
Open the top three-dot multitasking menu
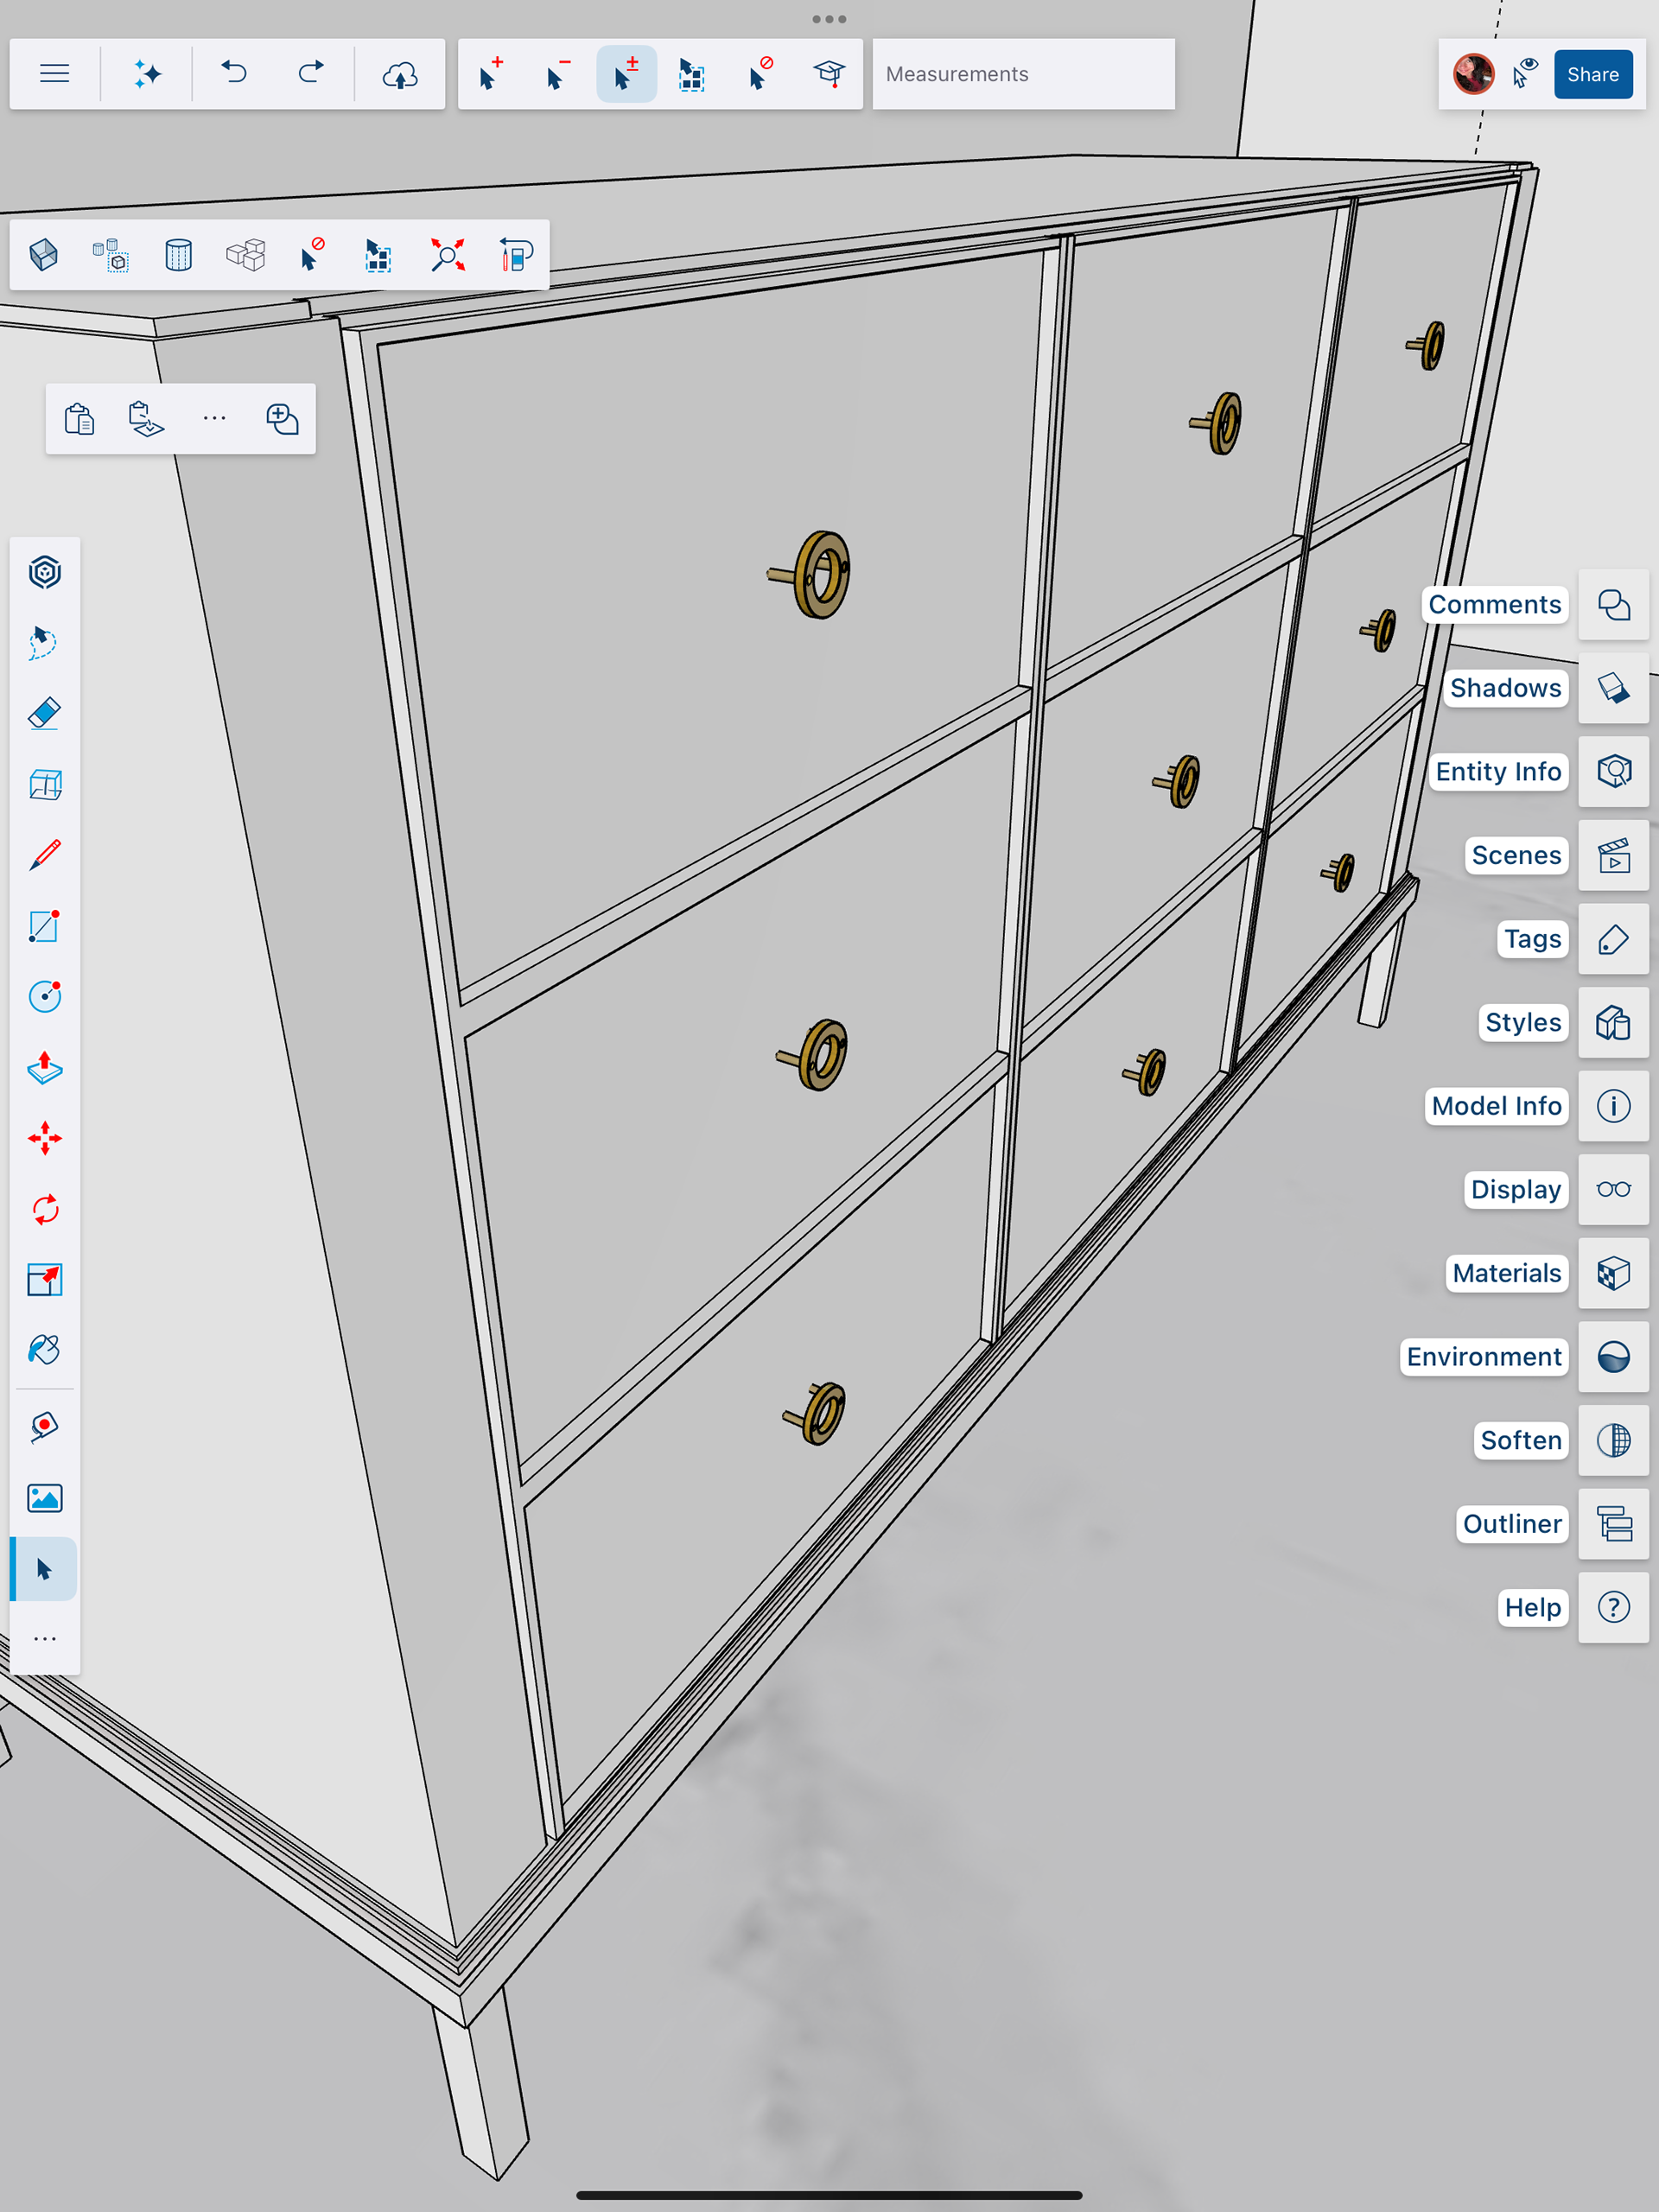point(829,19)
